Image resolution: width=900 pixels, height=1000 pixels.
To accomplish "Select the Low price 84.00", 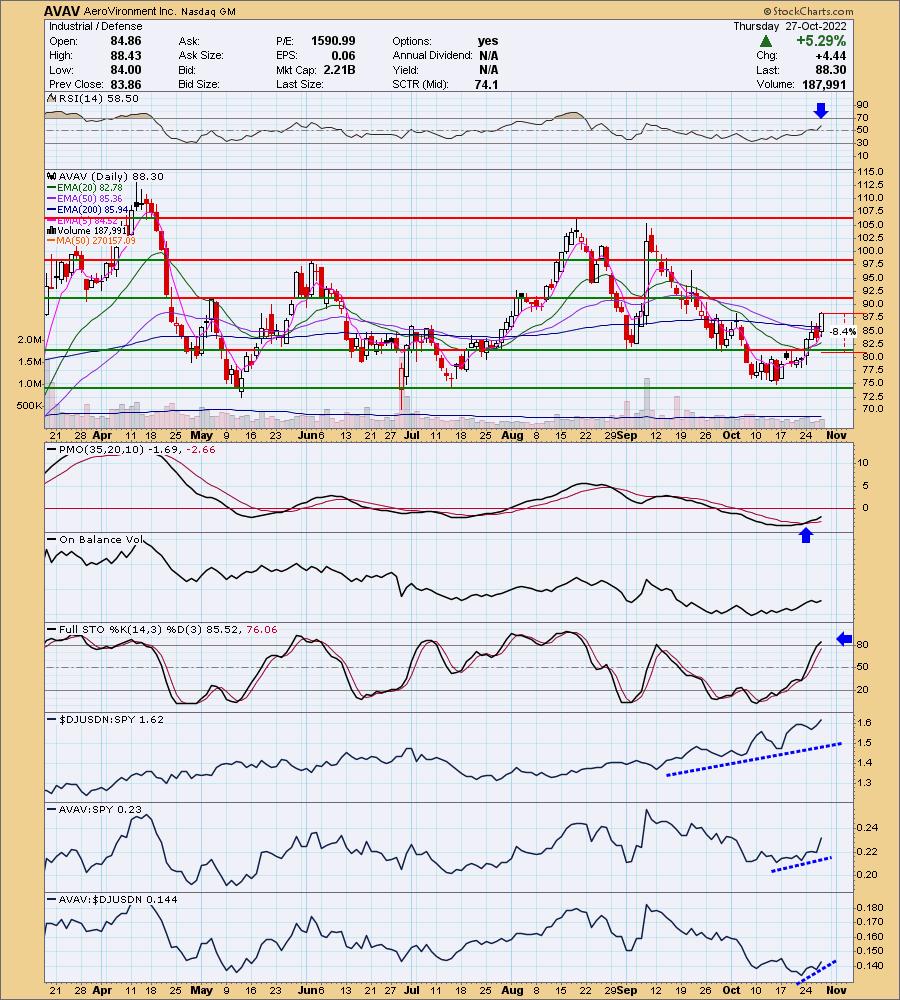I will 126,70.
